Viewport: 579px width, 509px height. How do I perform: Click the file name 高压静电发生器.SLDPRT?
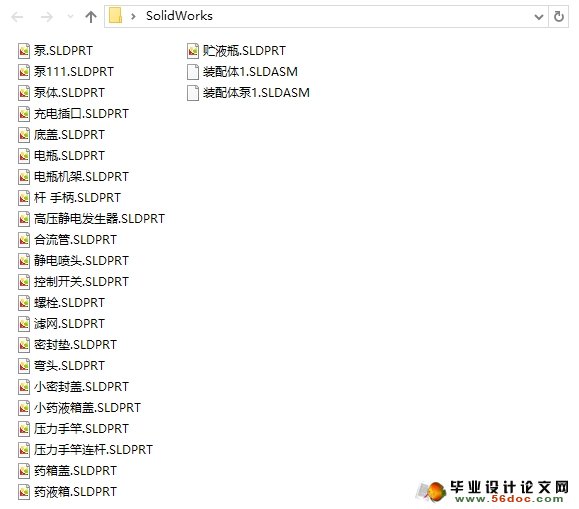point(99,219)
